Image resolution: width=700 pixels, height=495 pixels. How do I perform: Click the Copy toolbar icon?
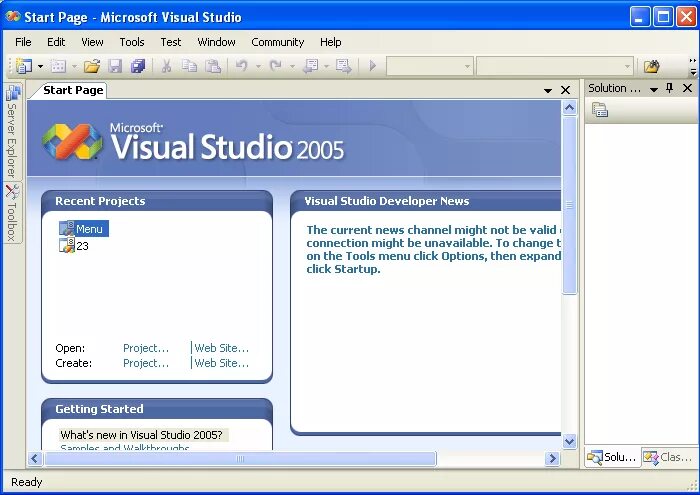tap(189, 67)
